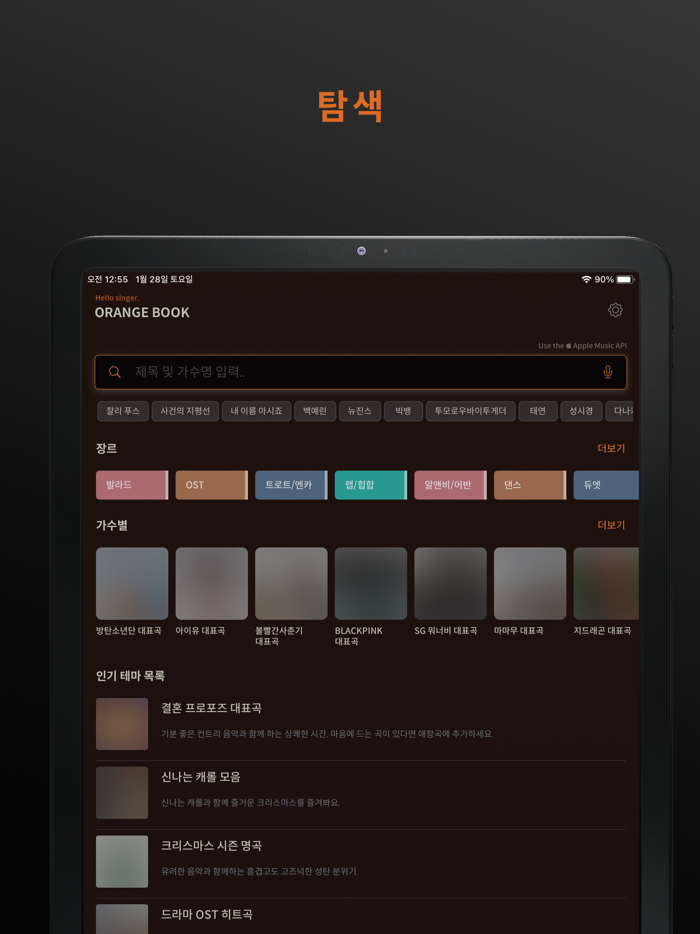This screenshot has width=700, height=934.
Task: Tap the search magnifier icon
Action: (115, 372)
